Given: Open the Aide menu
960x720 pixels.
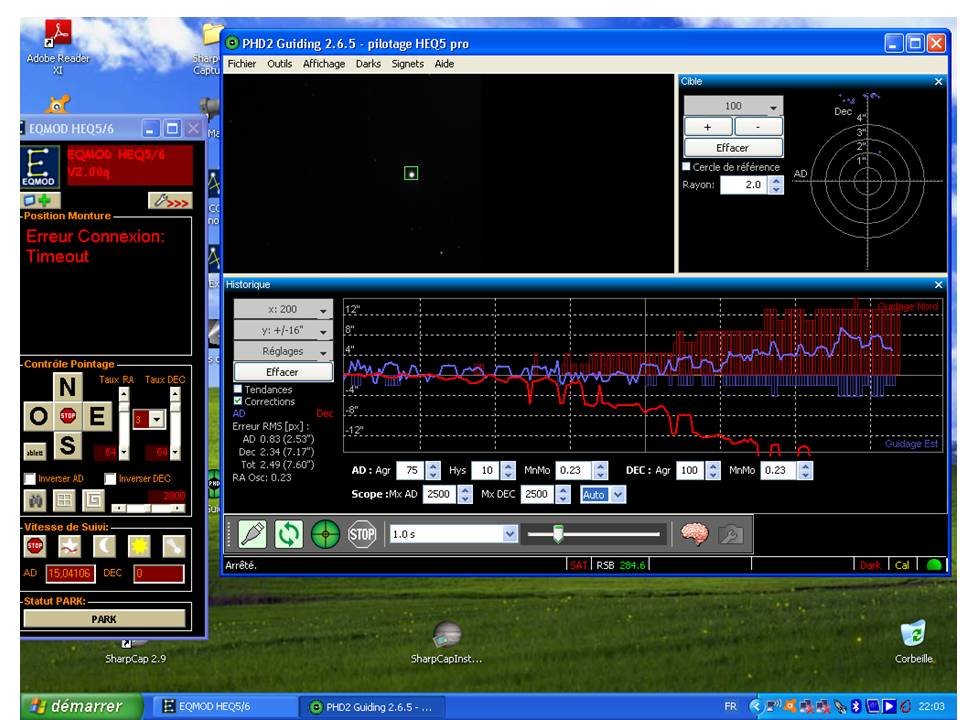Looking at the screenshot, I should [444, 64].
